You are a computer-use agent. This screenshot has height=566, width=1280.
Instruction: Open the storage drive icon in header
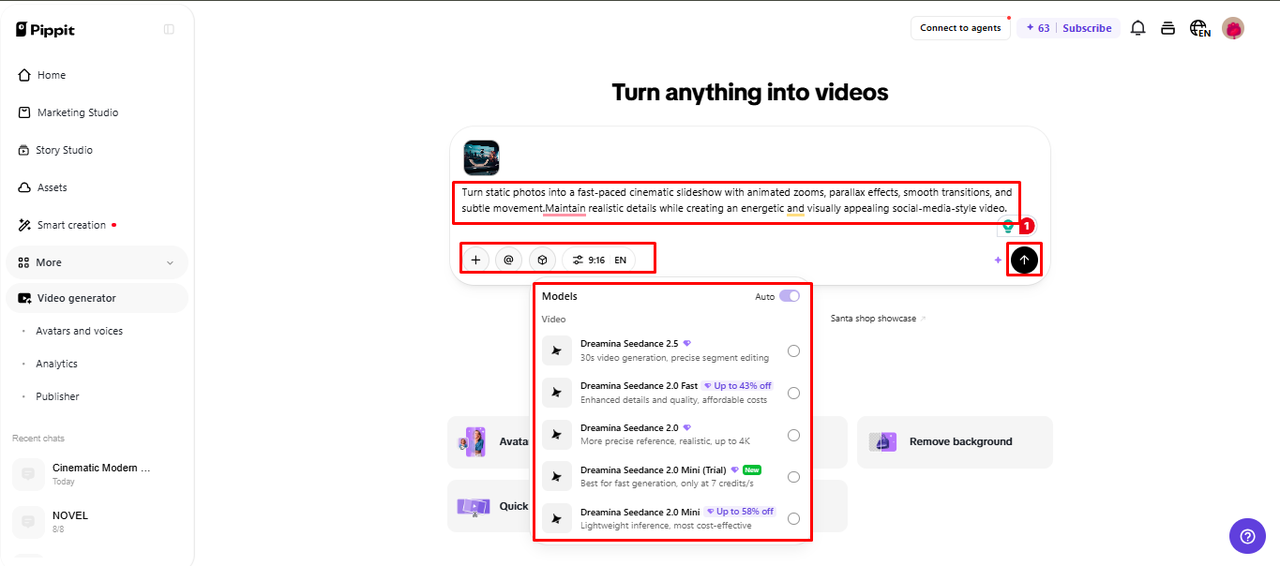click(1167, 28)
